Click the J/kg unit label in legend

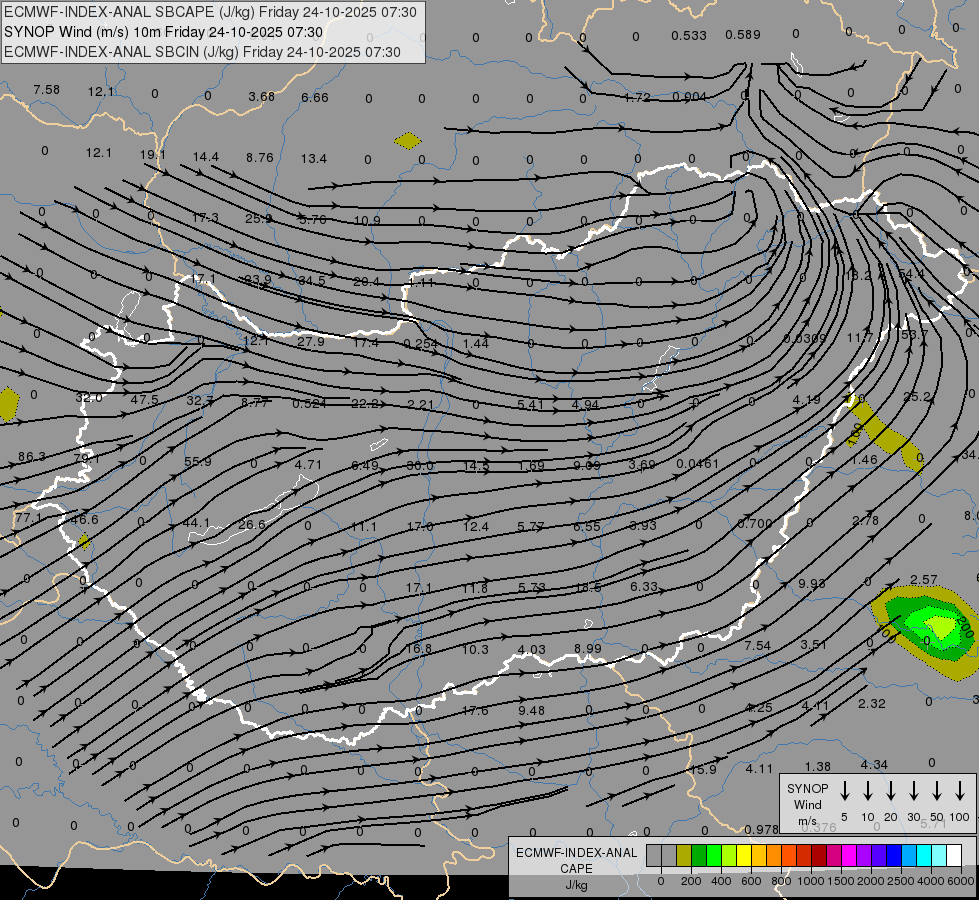click(x=576, y=885)
